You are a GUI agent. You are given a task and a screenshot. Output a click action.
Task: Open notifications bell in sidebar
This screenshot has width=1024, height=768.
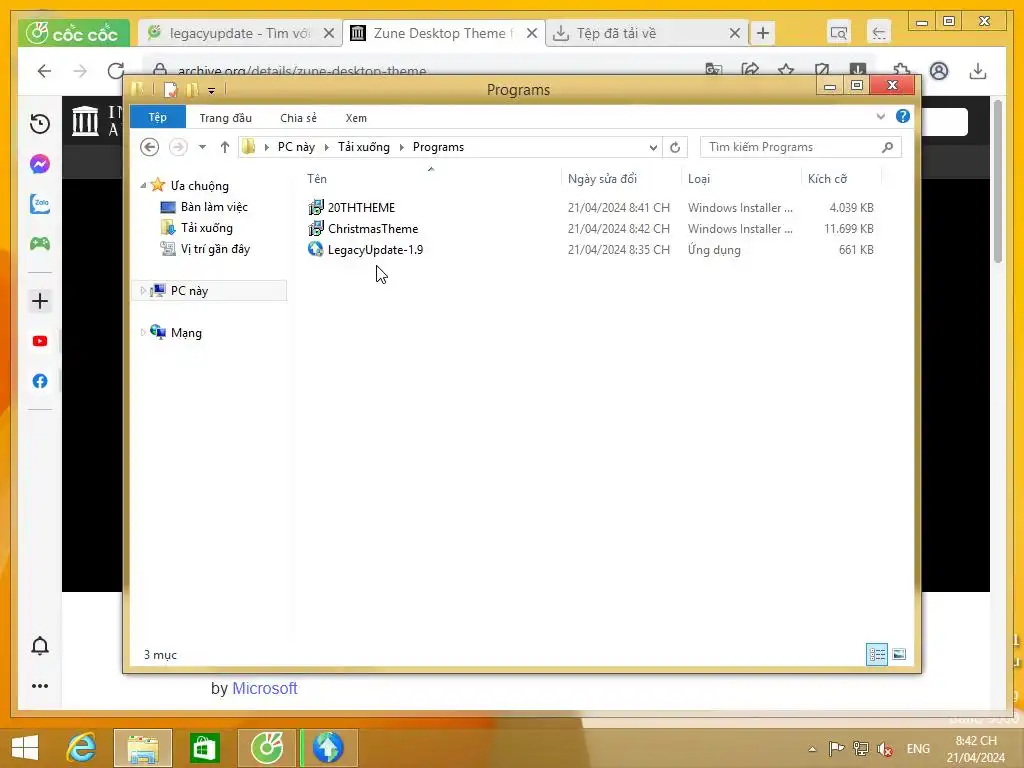pyautogui.click(x=40, y=645)
